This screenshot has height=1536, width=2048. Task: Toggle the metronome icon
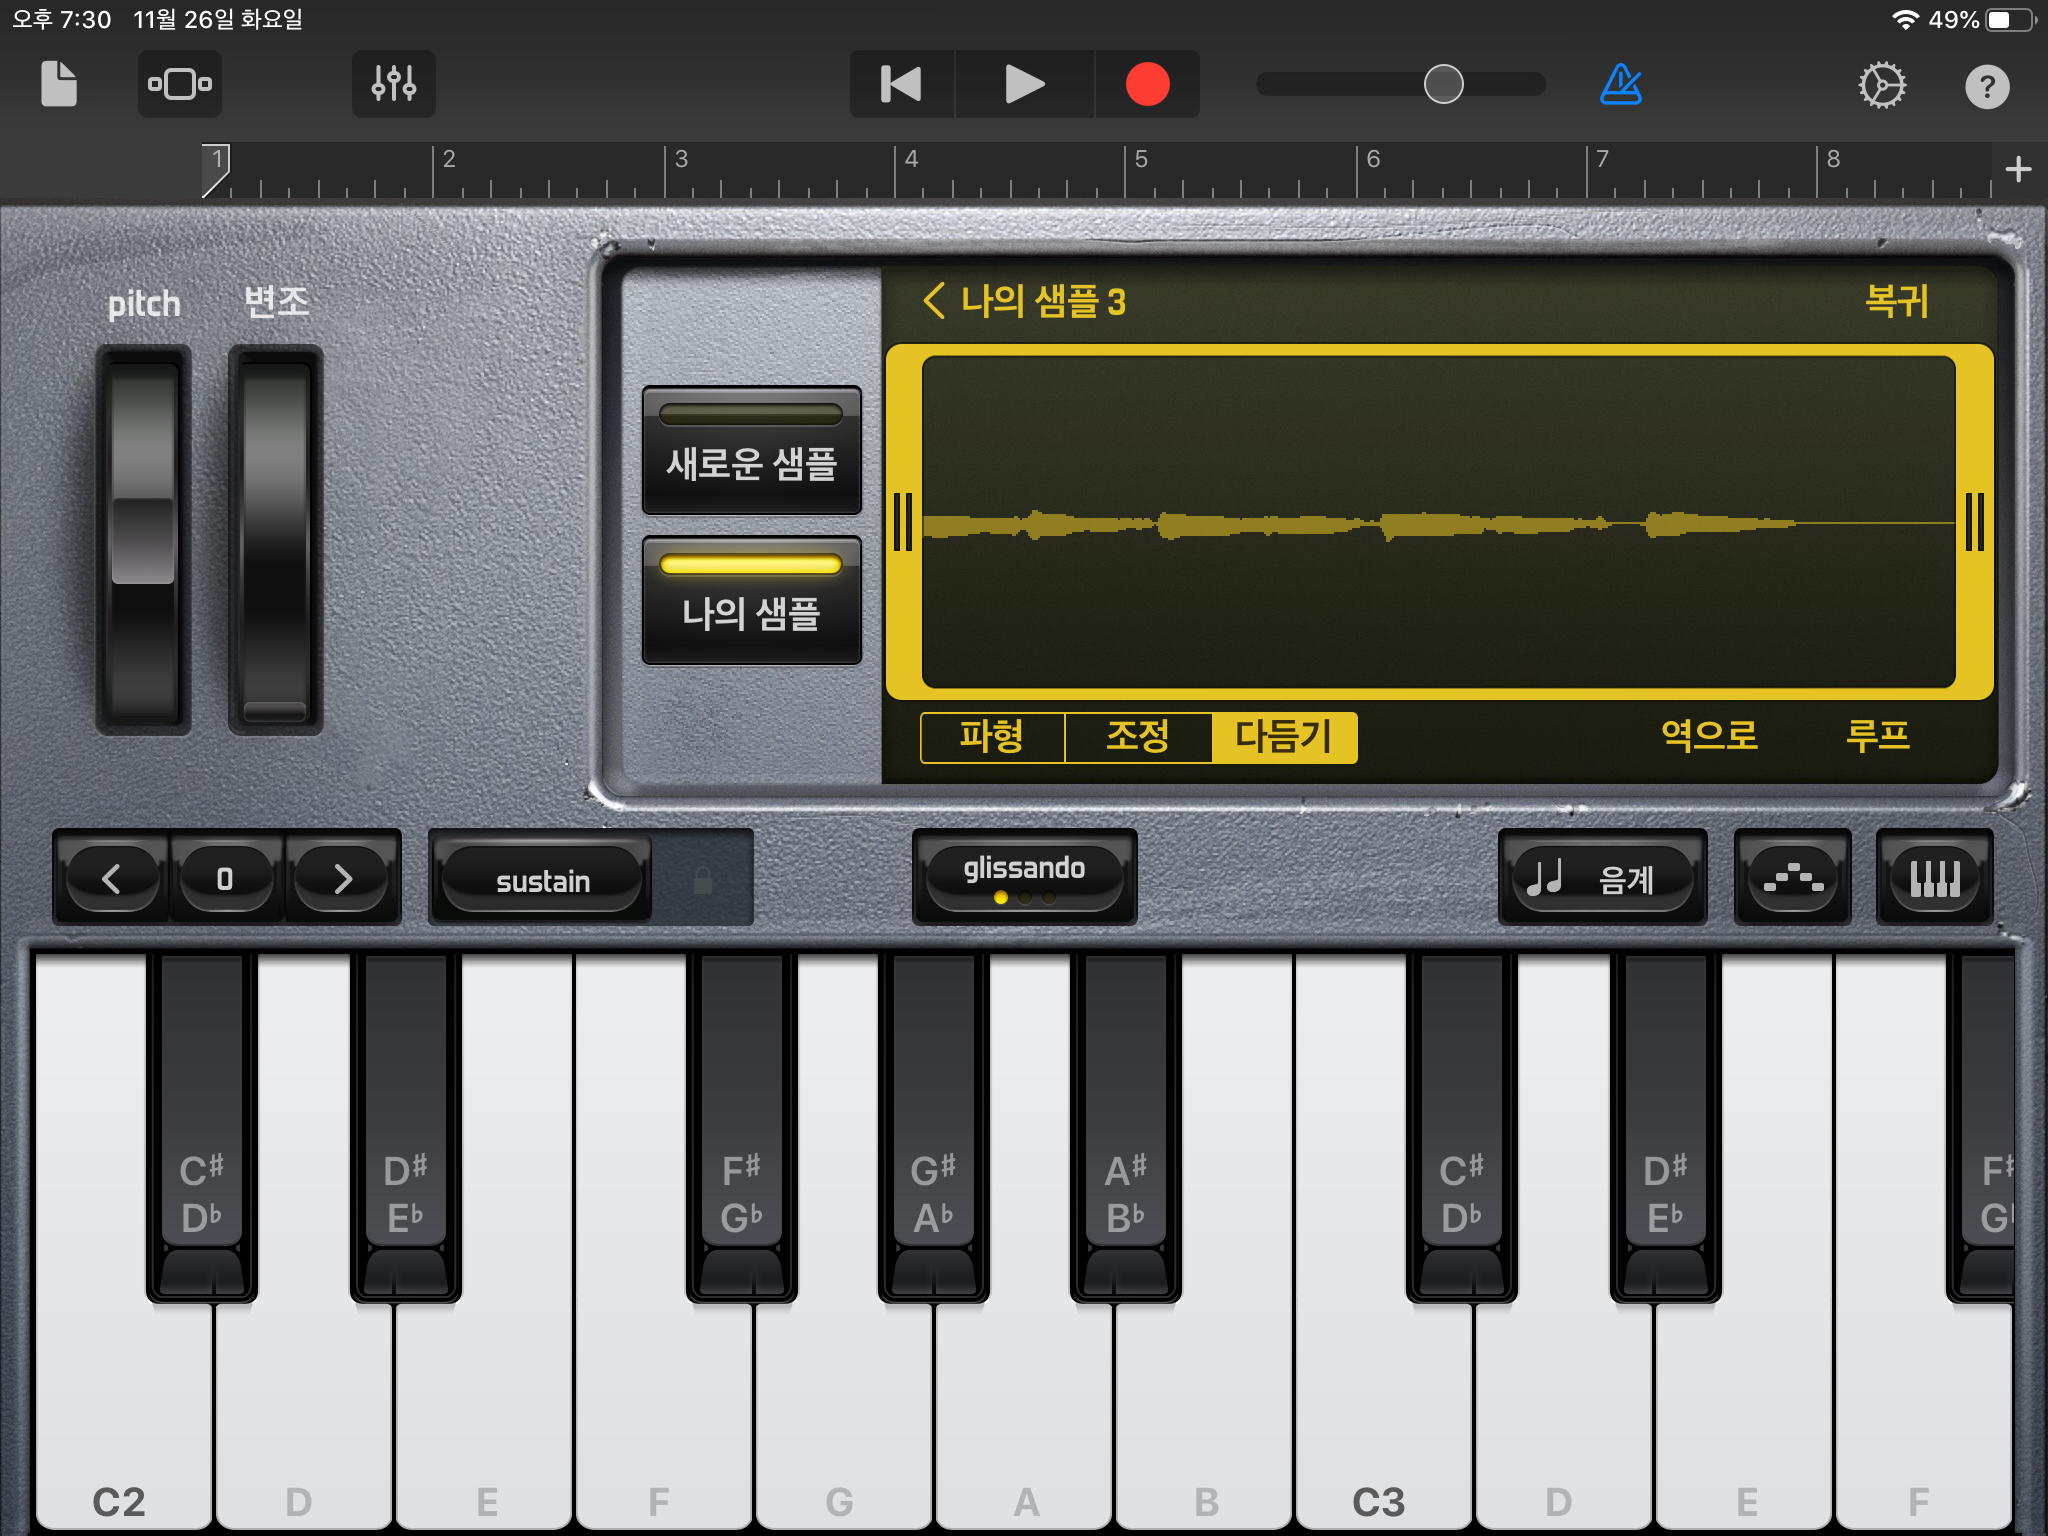(1620, 84)
